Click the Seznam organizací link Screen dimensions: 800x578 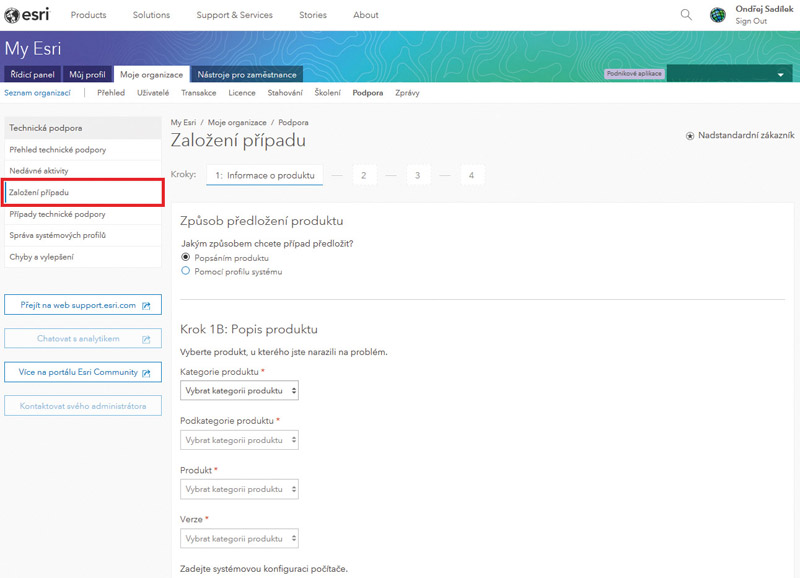coord(37,93)
